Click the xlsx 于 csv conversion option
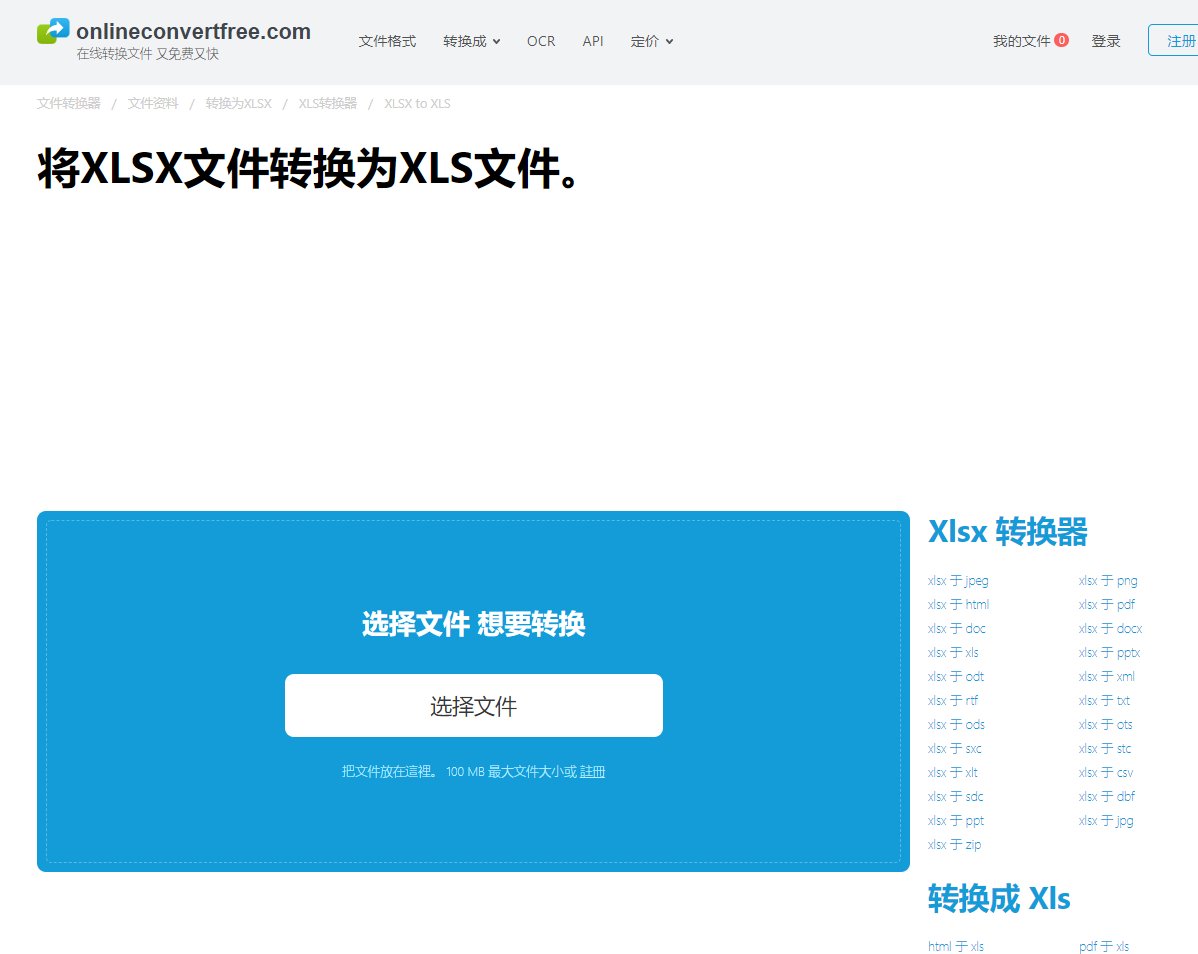The height and width of the screenshot is (954, 1198). 1104,772
